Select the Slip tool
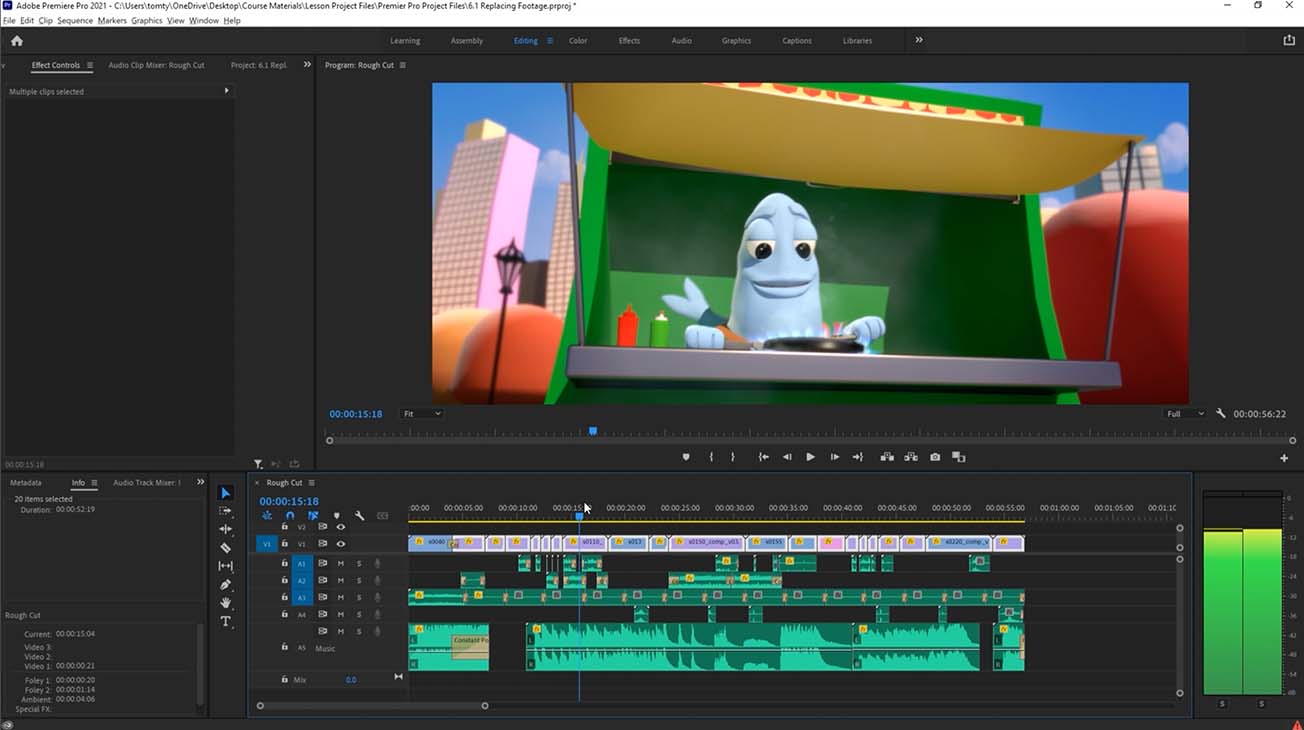The height and width of the screenshot is (730, 1304). click(225, 566)
